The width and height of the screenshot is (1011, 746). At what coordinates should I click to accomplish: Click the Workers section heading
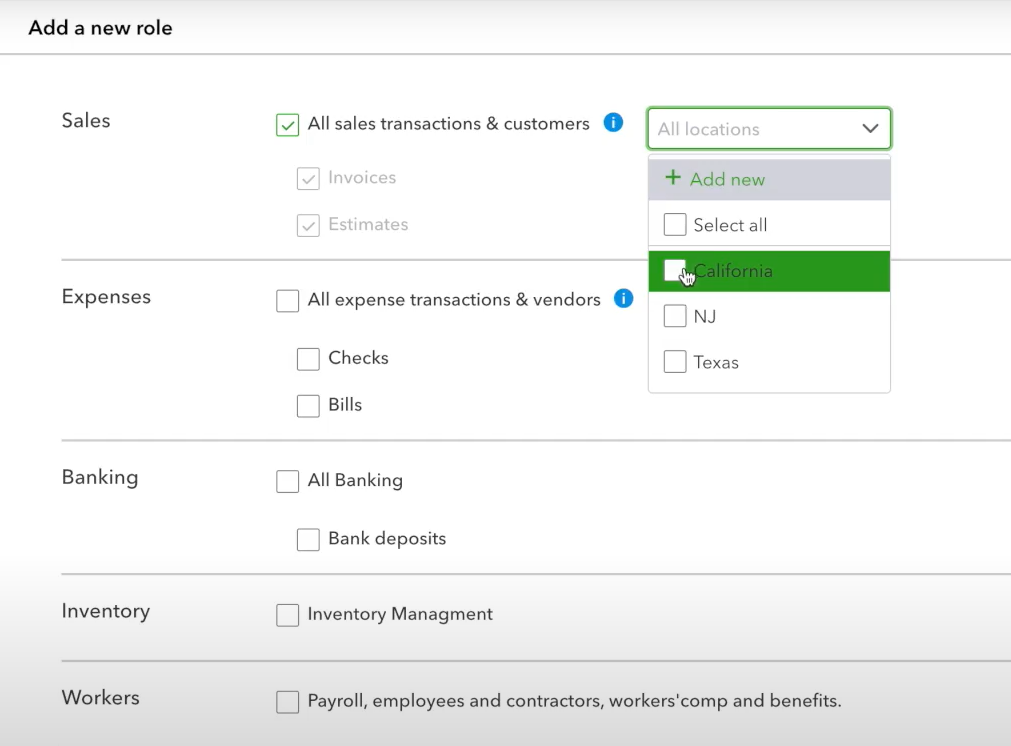(101, 698)
